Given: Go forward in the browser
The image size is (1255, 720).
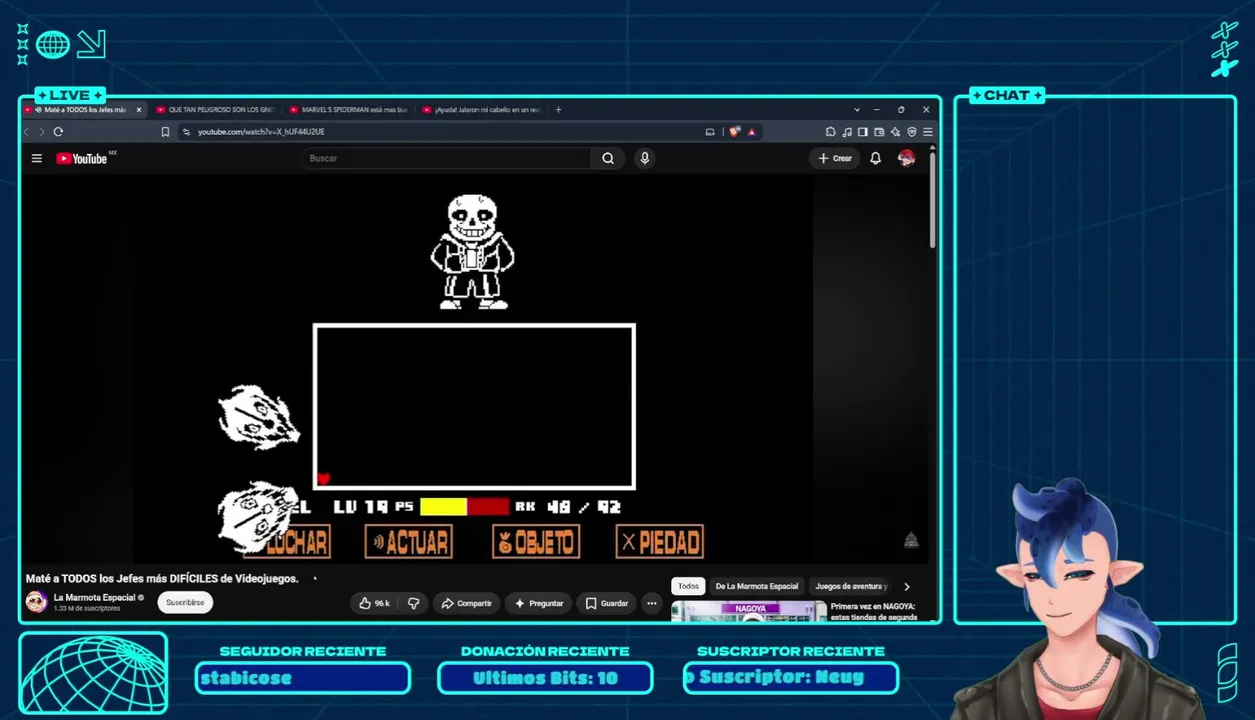Looking at the screenshot, I should coord(41,132).
